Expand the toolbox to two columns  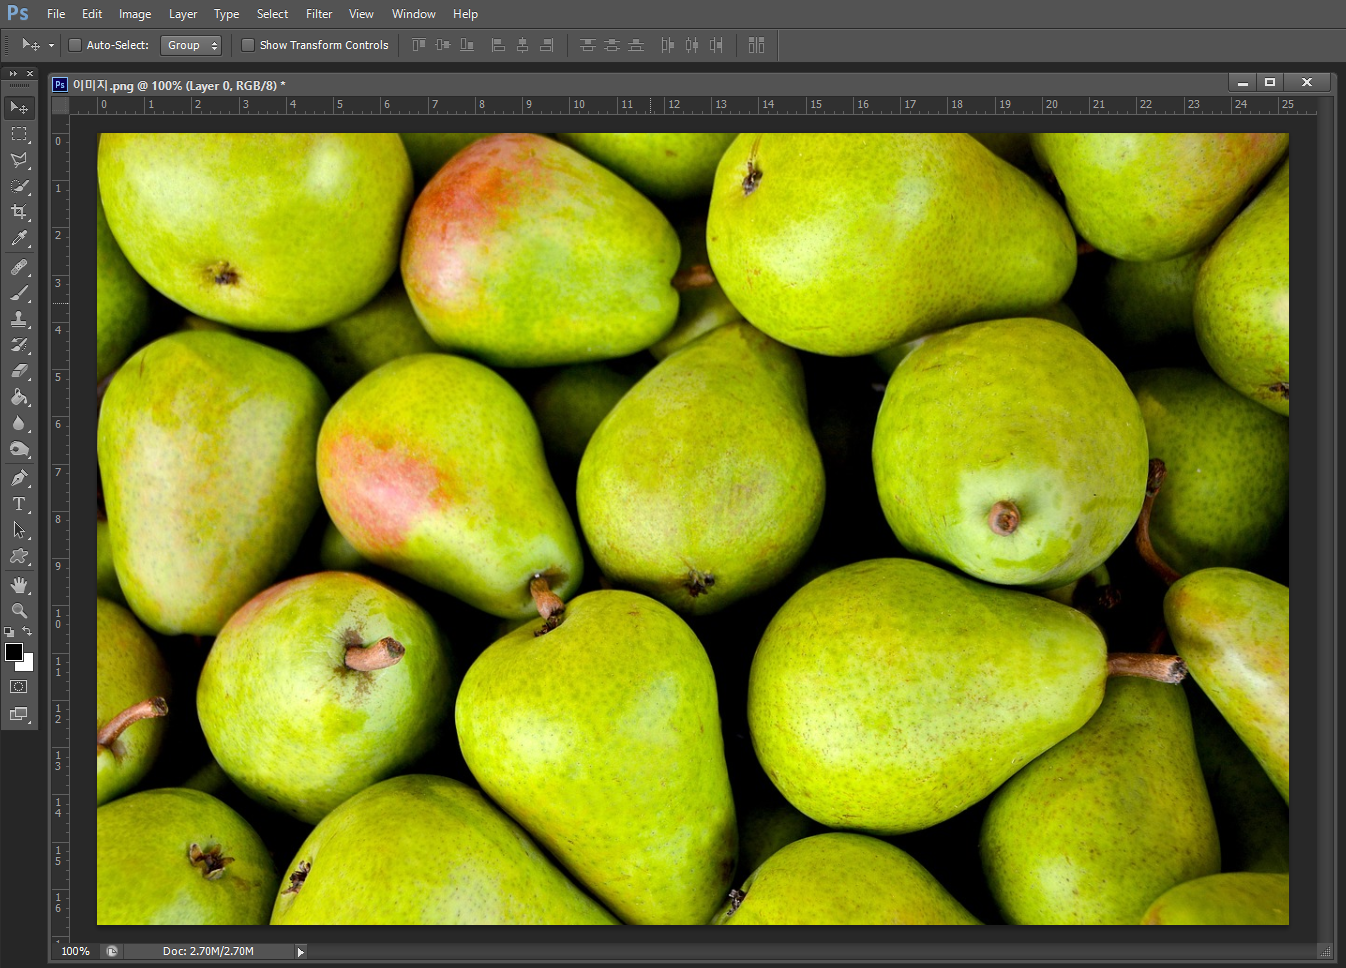point(13,74)
